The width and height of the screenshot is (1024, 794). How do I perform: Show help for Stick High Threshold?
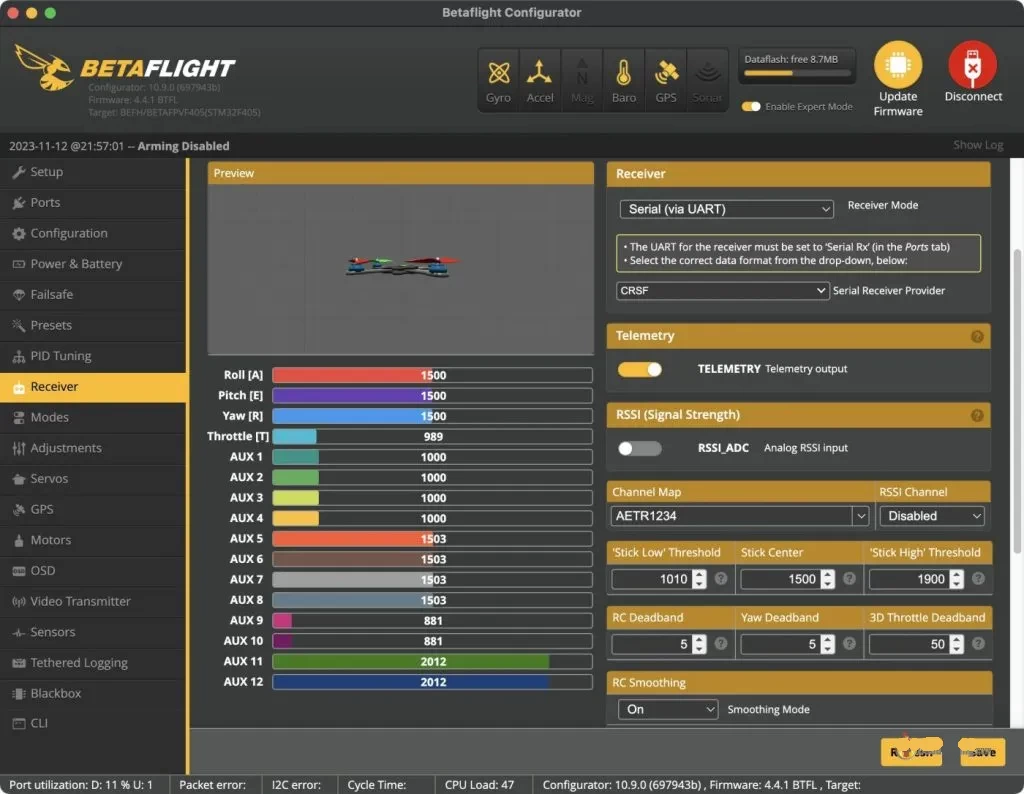click(978, 579)
